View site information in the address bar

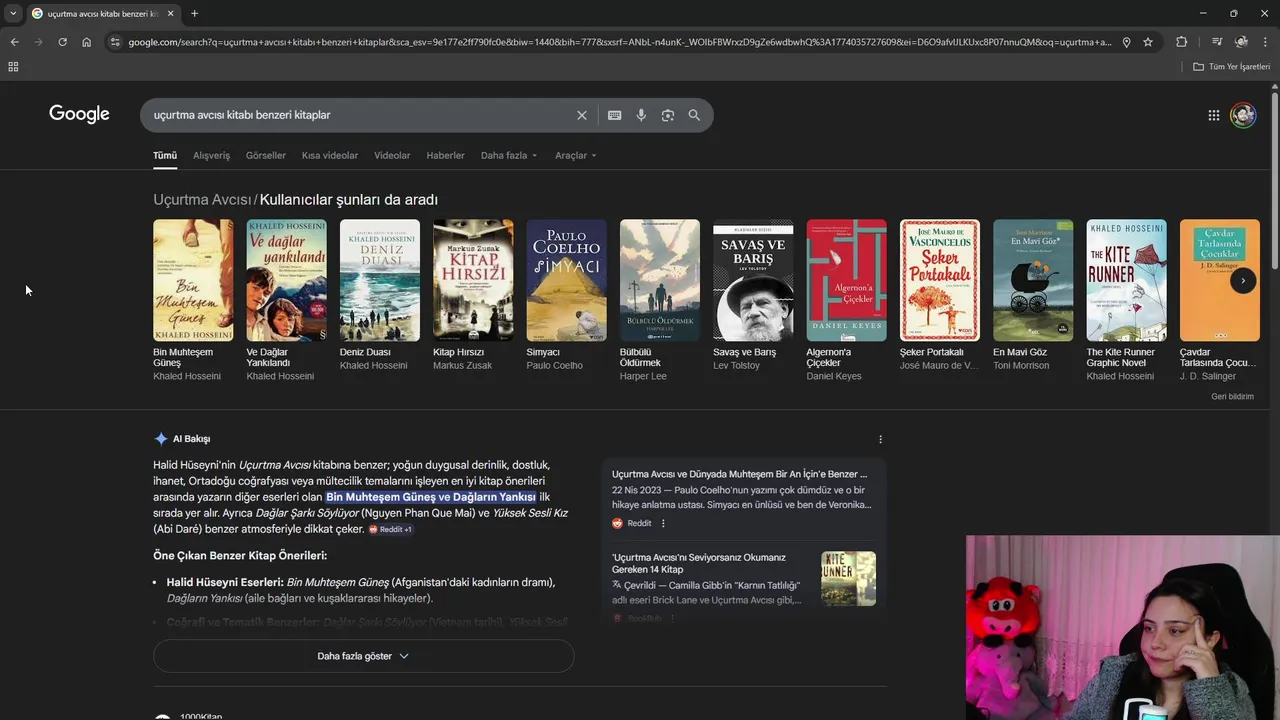(x=115, y=42)
